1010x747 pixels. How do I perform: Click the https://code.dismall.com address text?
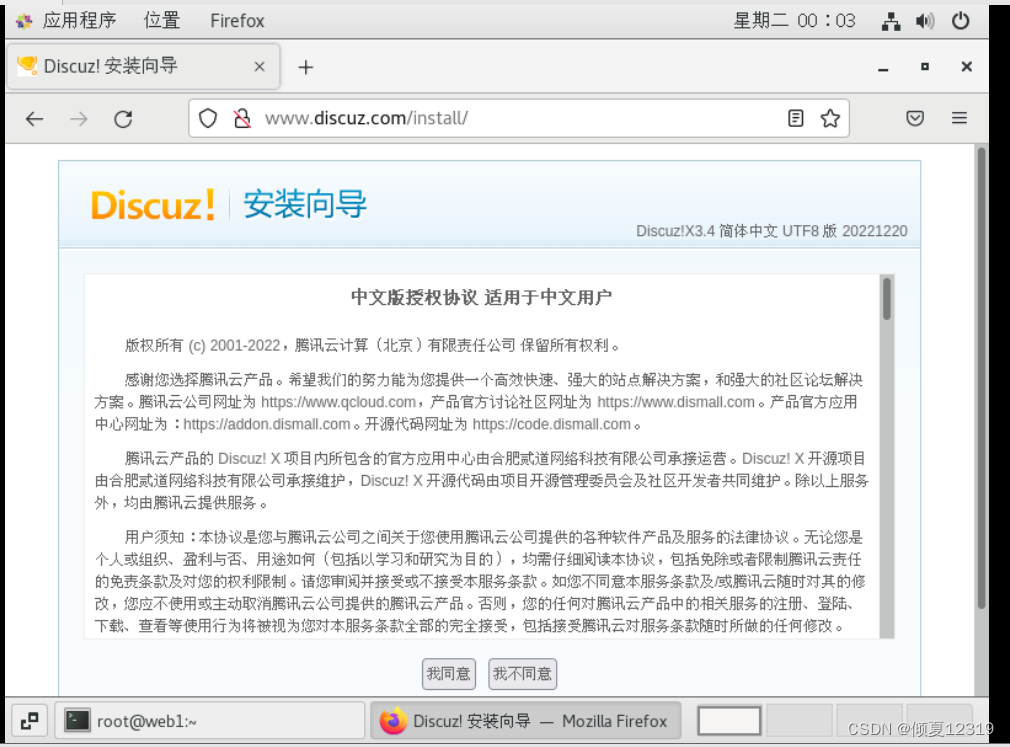pos(551,424)
